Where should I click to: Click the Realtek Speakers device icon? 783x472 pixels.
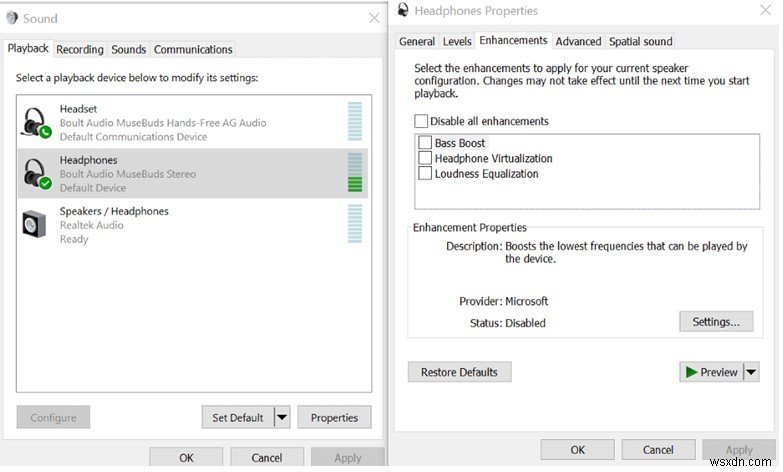[34, 225]
